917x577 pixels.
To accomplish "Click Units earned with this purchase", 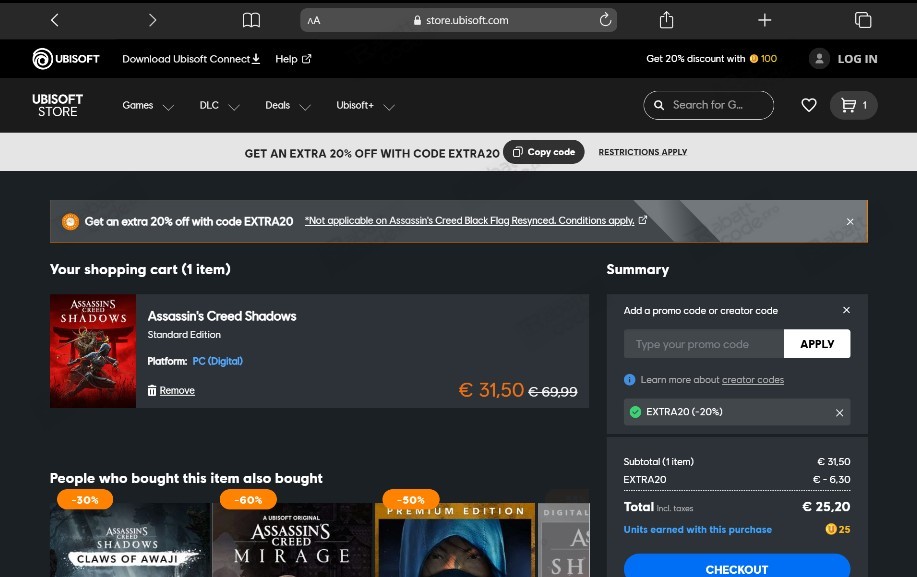I will [x=697, y=530].
